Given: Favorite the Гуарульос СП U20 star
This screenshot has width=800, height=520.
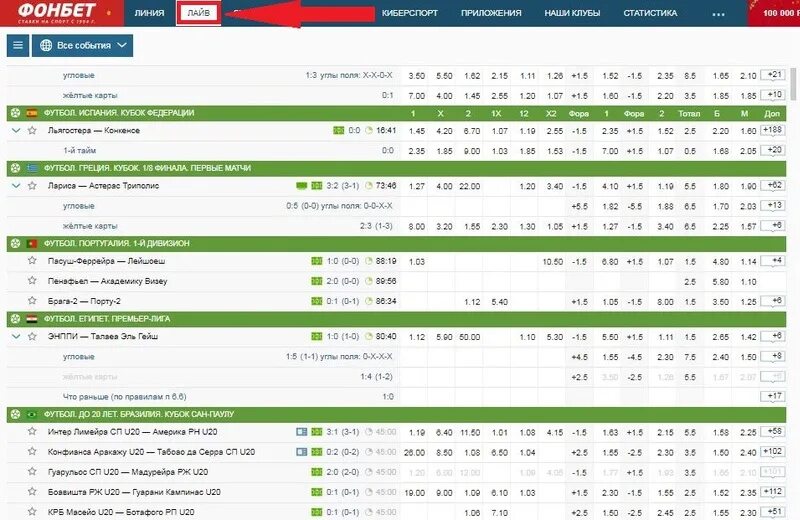Looking at the screenshot, I should point(32,472).
